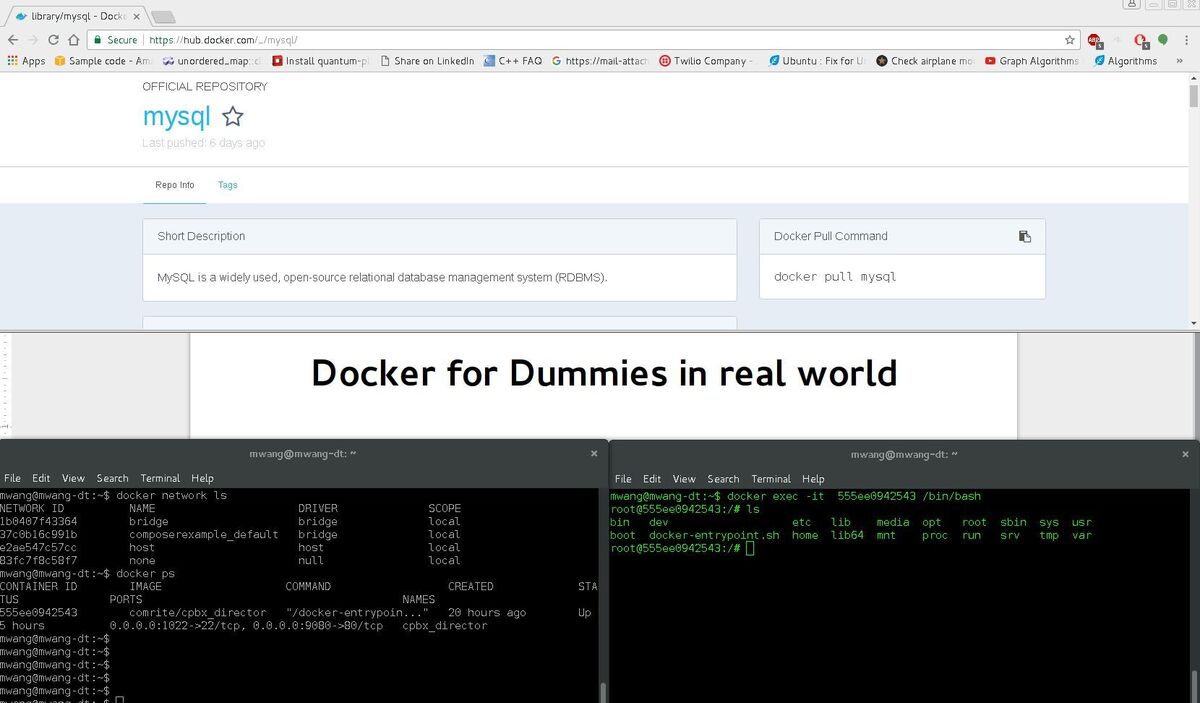Open Check airplane mode bookmark

coord(926,61)
